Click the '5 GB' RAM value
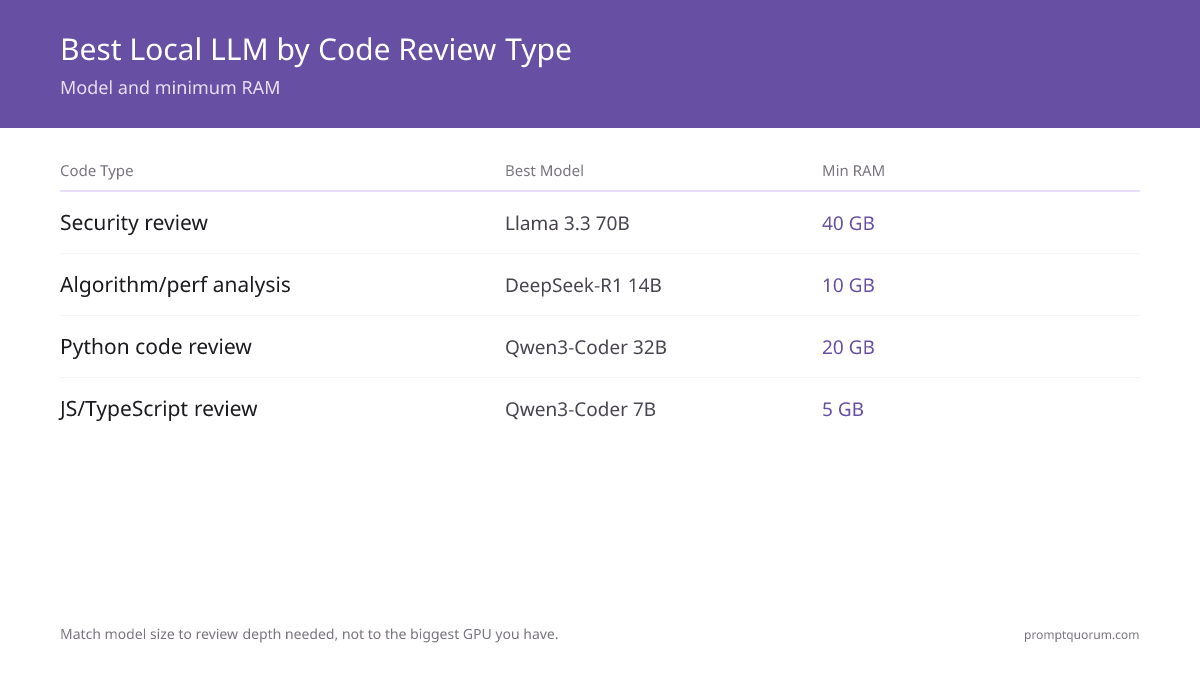The width and height of the screenshot is (1200, 675). (x=843, y=409)
